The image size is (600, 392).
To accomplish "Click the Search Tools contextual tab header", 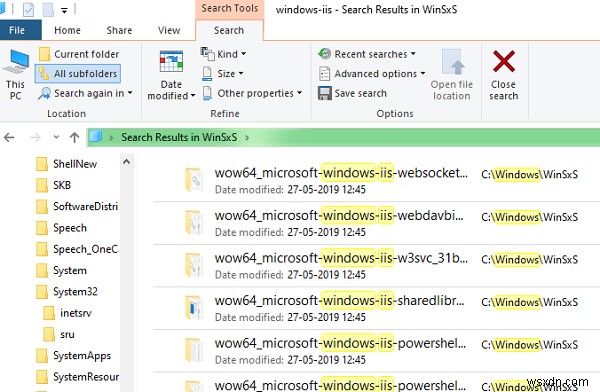I will point(230,8).
